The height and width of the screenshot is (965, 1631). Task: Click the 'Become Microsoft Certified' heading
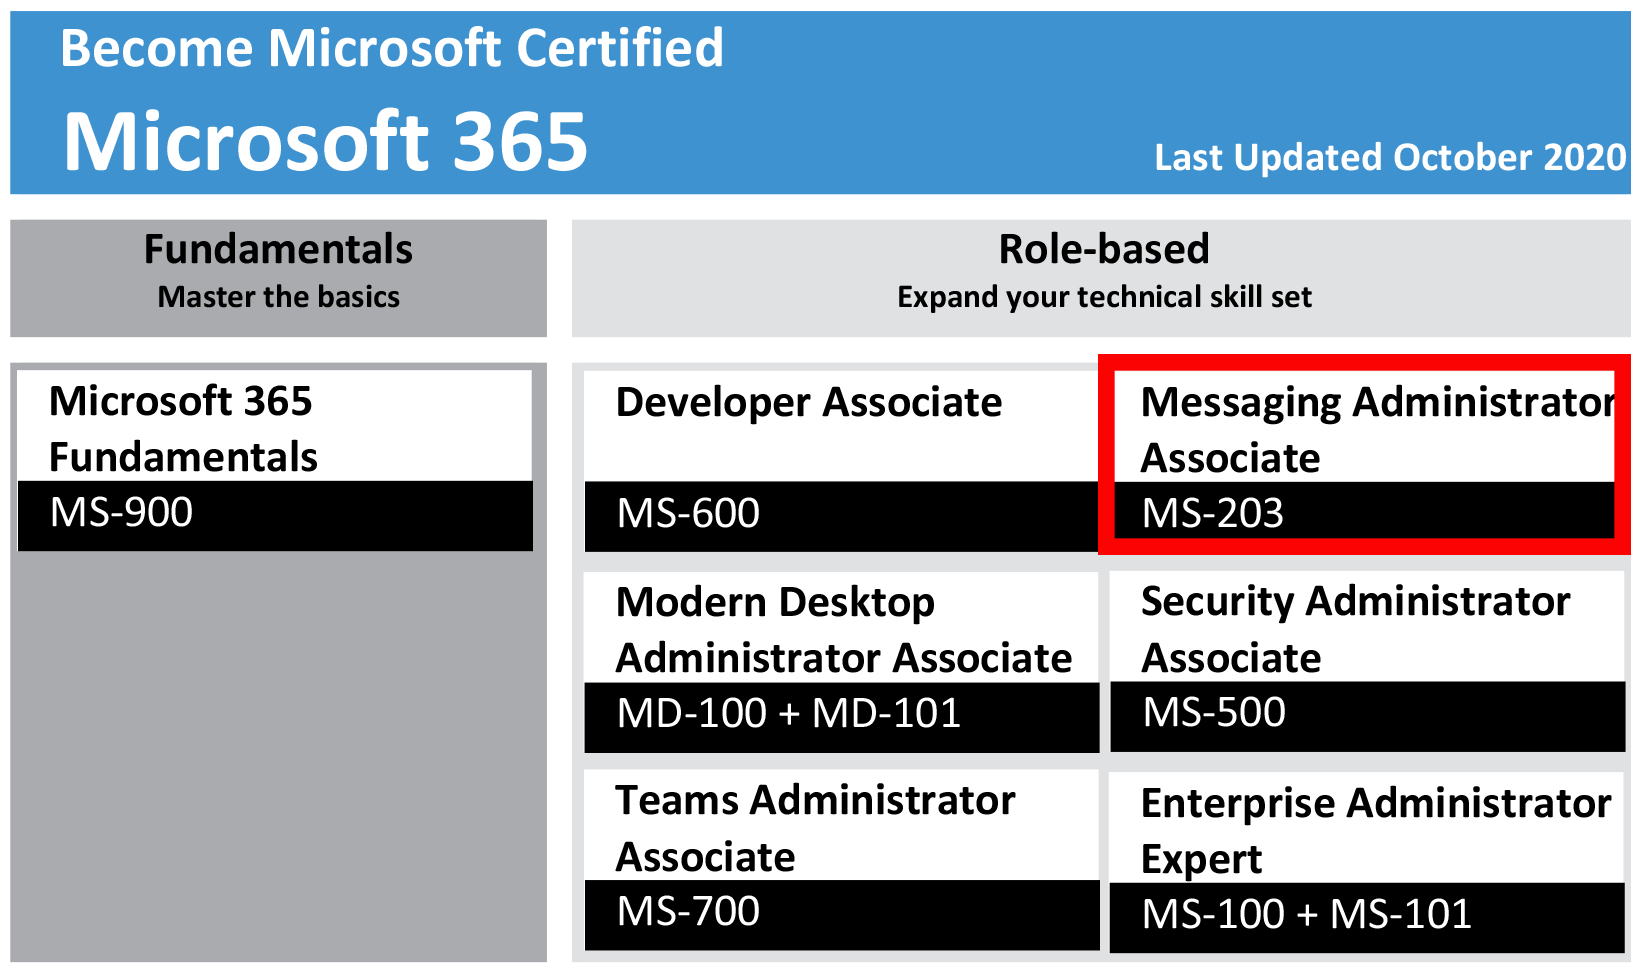pos(392,48)
